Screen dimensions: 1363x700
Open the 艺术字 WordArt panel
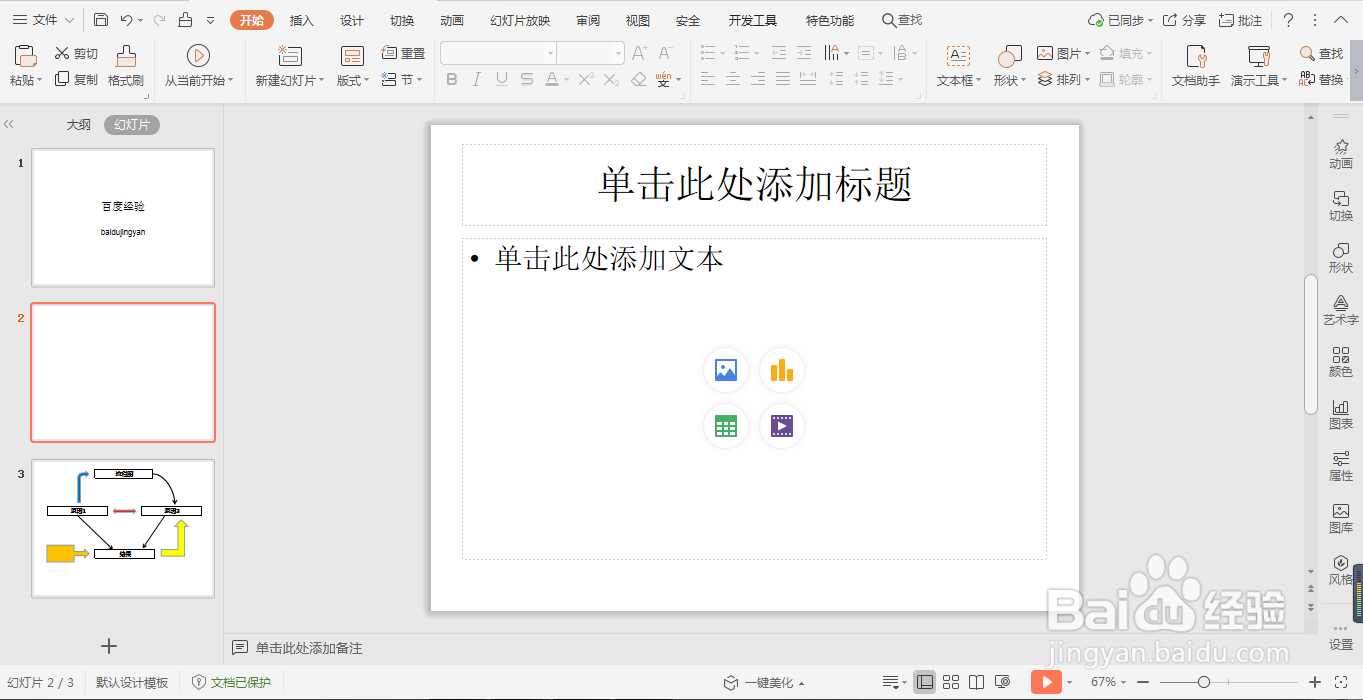tap(1341, 310)
